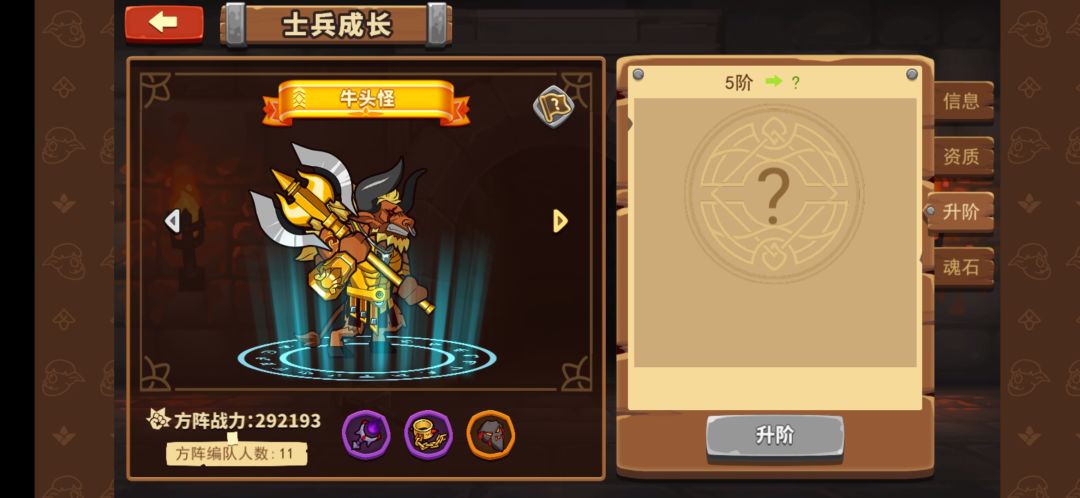
Task: Show the next soldier with right arrow
Action: [561, 221]
